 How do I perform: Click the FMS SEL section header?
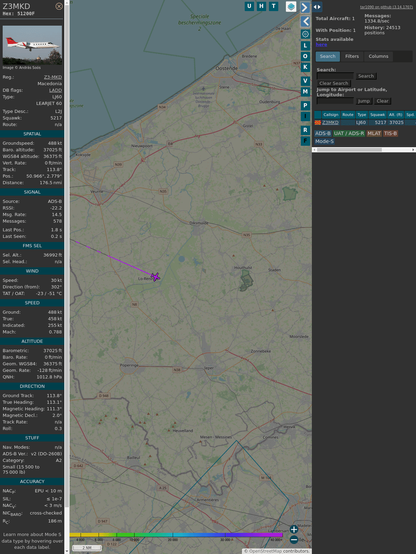[32, 246]
